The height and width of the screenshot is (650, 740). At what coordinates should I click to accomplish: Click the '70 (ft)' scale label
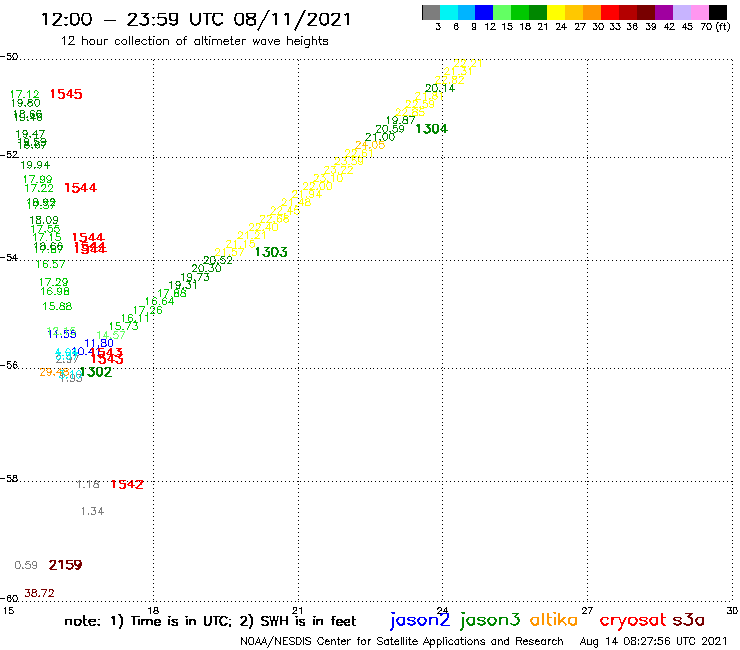click(715, 27)
